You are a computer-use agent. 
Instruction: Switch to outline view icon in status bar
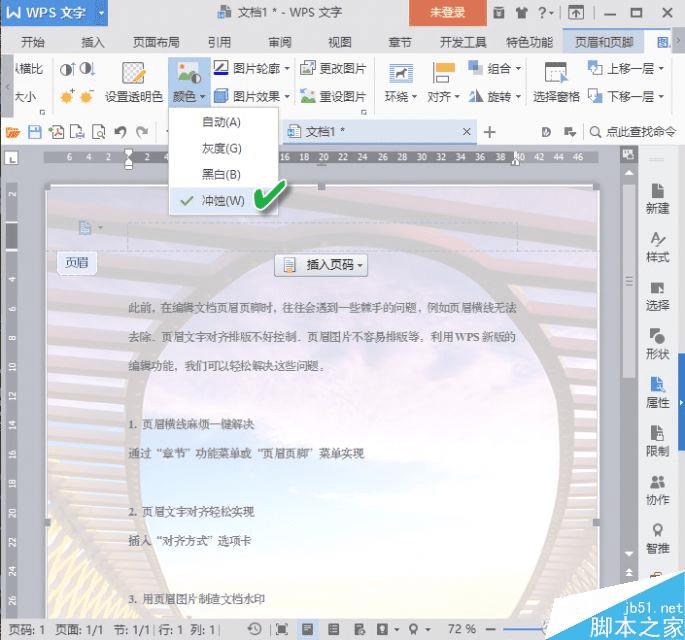tap(333, 629)
